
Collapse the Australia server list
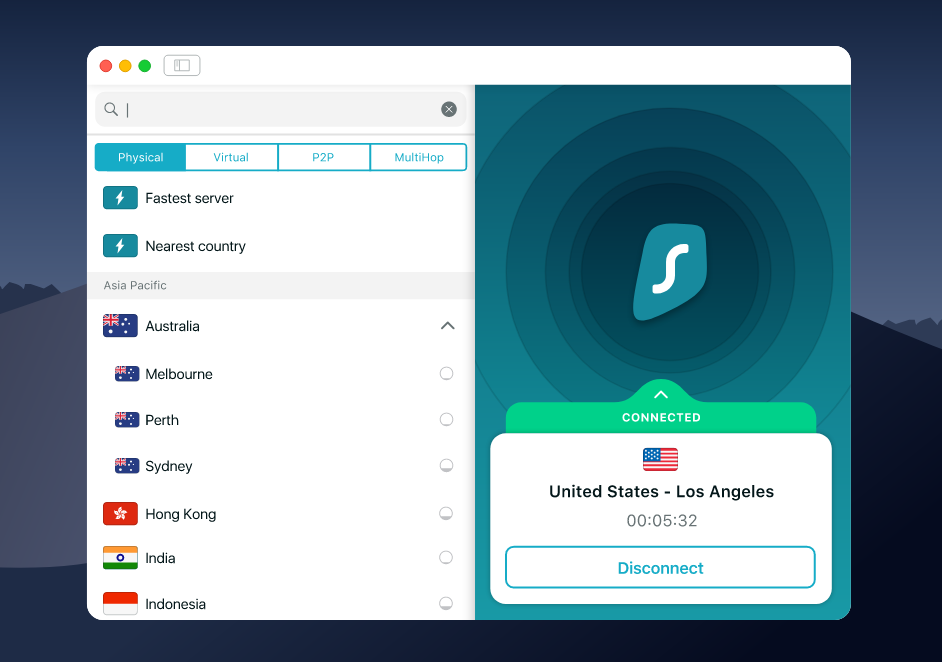pyautogui.click(x=448, y=326)
